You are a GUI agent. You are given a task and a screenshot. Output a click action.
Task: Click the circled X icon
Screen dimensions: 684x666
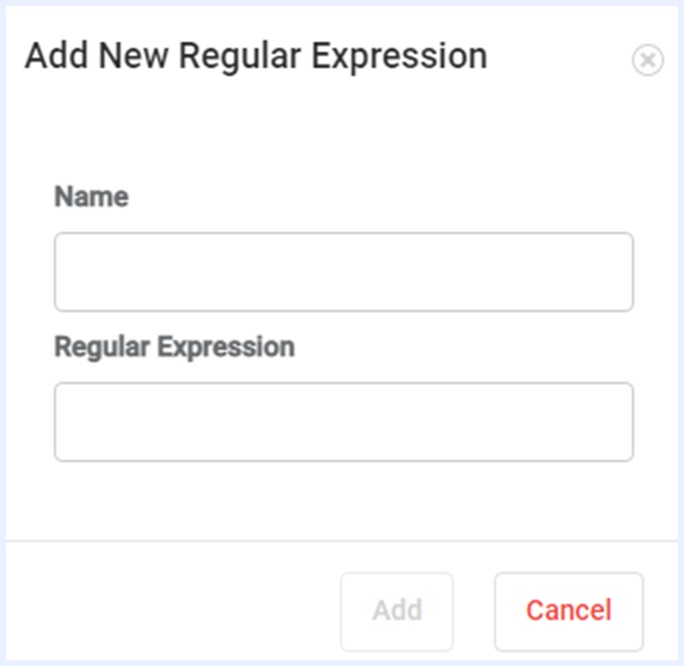click(647, 61)
